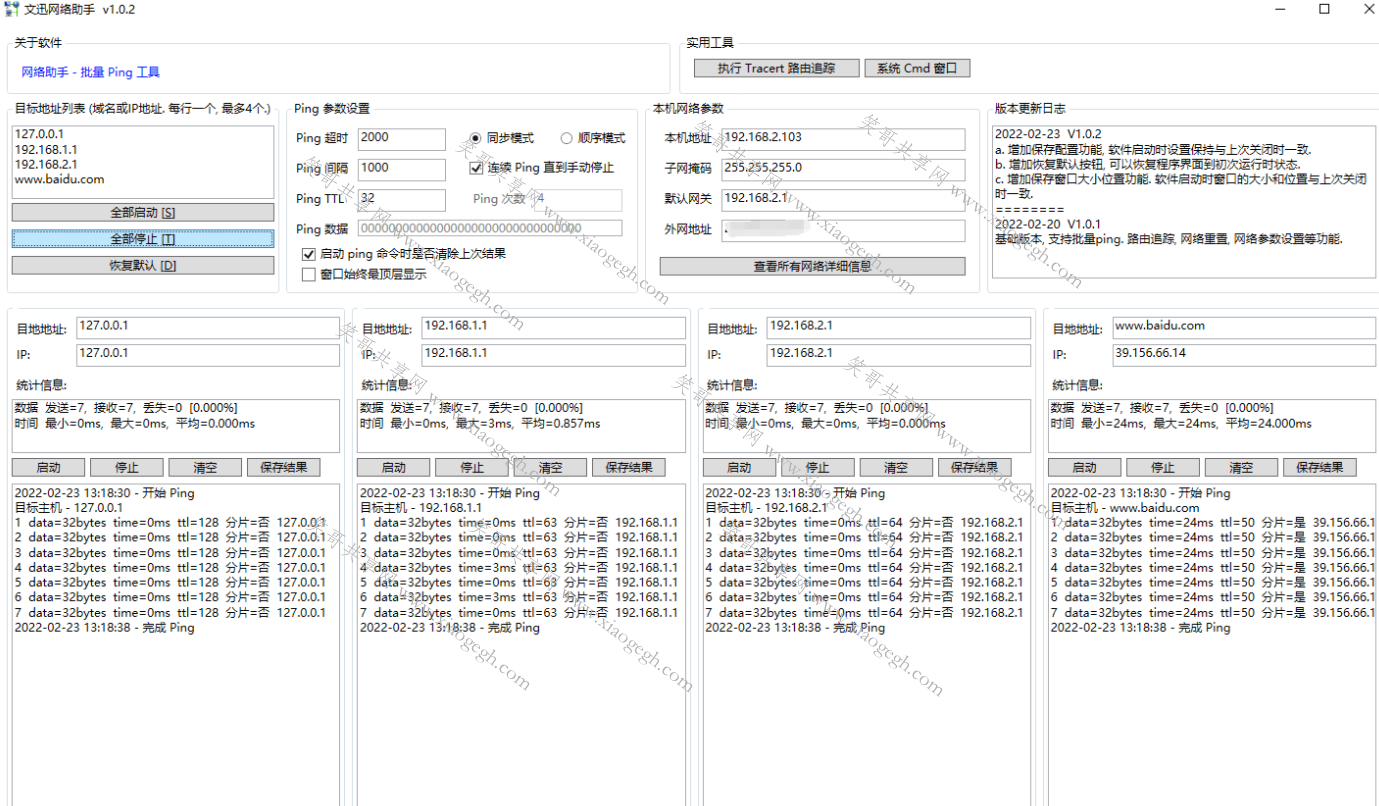Viewport: 1379px width, 806px height.
Task: Toggle 连续 Ping 直到手动停止 checkbox
Action: [542, 168]
